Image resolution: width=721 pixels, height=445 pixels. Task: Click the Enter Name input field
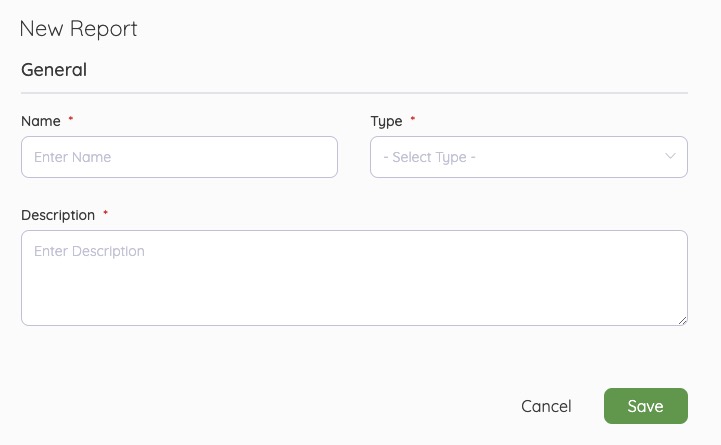point(179,157)
